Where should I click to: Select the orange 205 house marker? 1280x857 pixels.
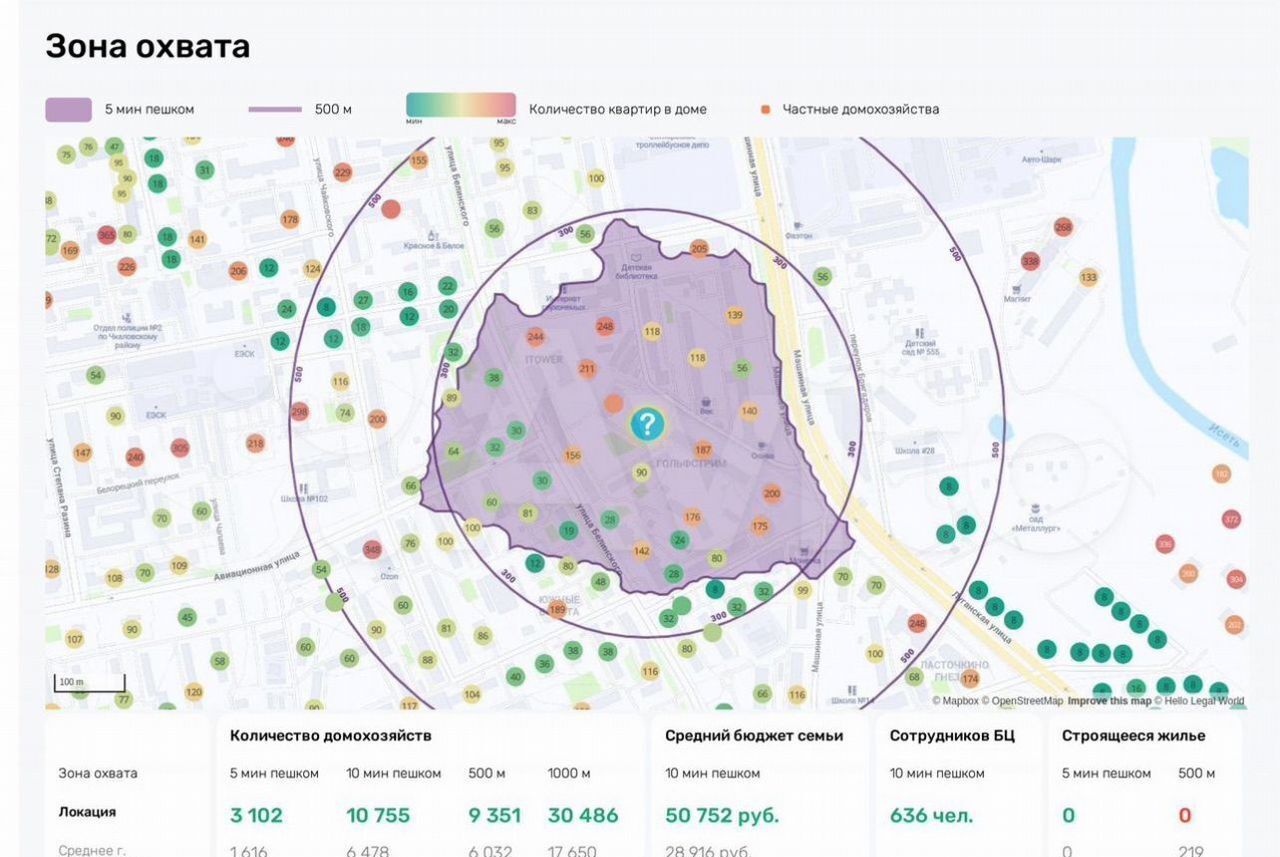point(699,248)
